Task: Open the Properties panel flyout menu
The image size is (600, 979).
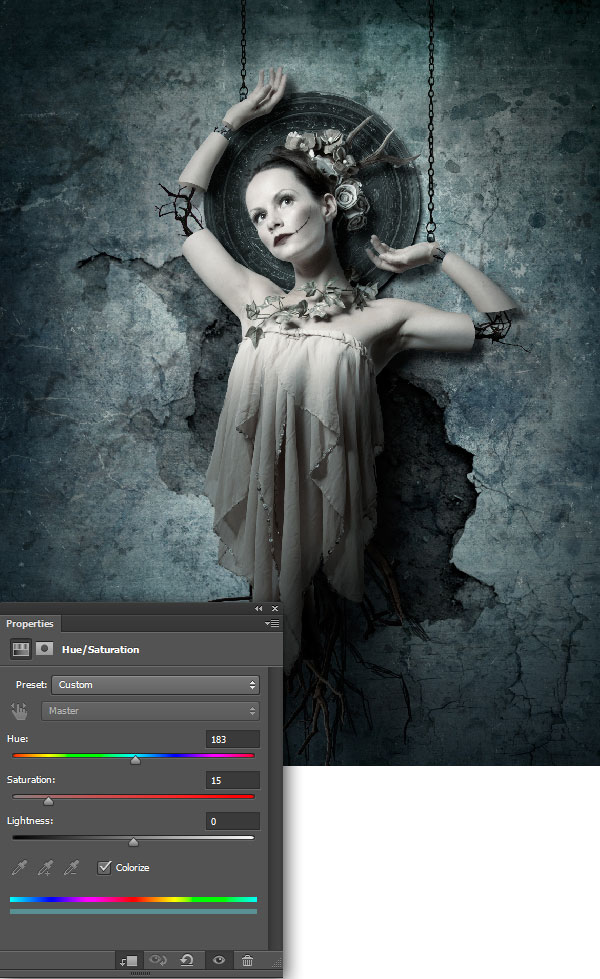Action: pyautogui.click(x=272, y=623)
